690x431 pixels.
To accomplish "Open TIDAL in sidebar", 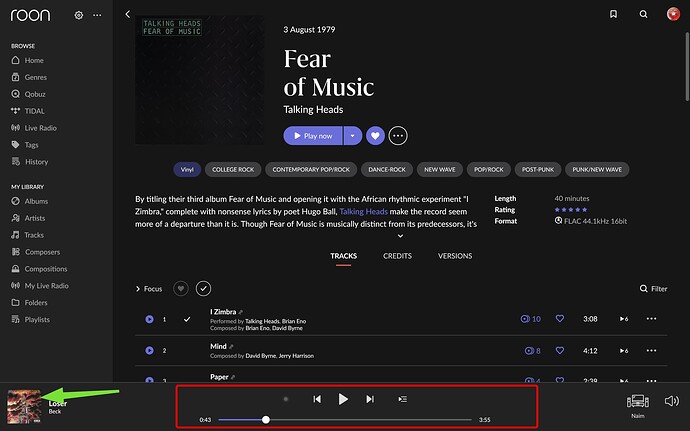I will point(28,111).
